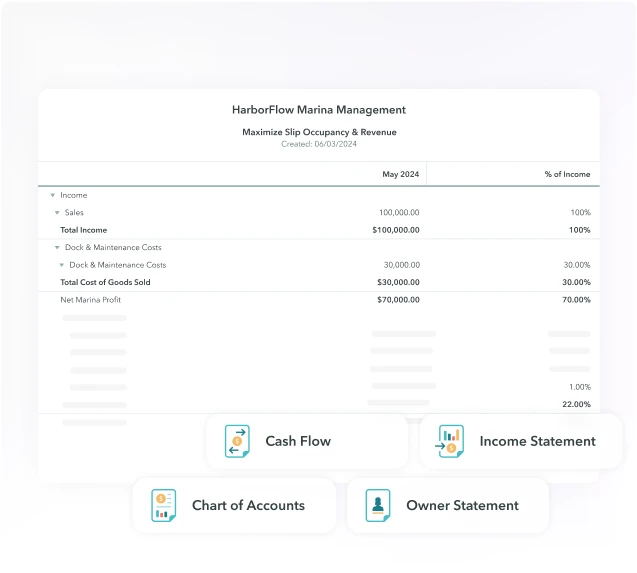The width and height of the screenshot is (637, 573).
Task: Select the 1.00% percentage value
Action: click(580, 387)
